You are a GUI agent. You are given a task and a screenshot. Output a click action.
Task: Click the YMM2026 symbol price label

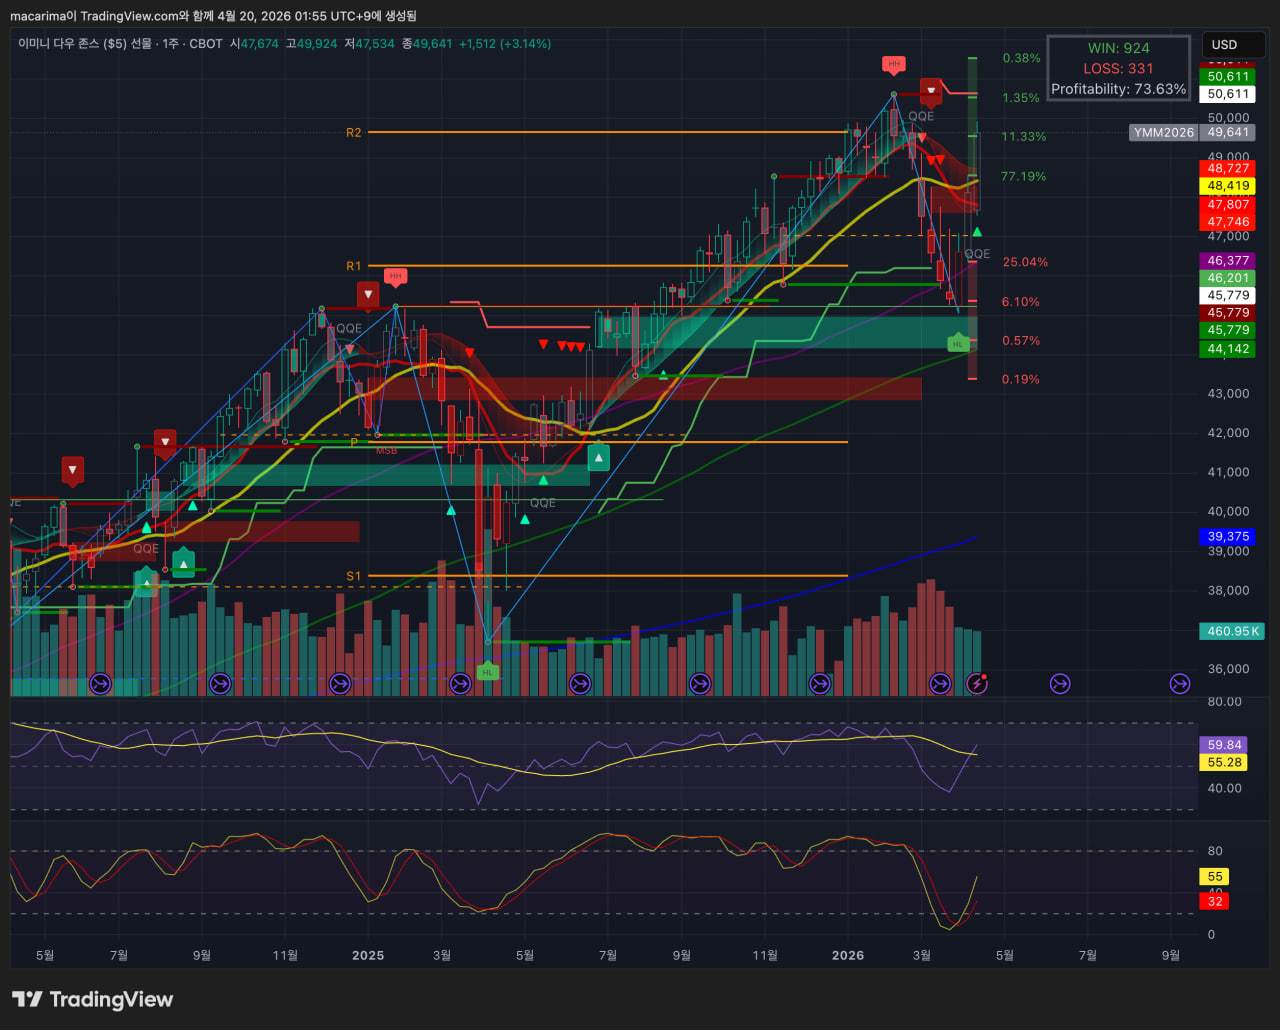coord(1164,132)
